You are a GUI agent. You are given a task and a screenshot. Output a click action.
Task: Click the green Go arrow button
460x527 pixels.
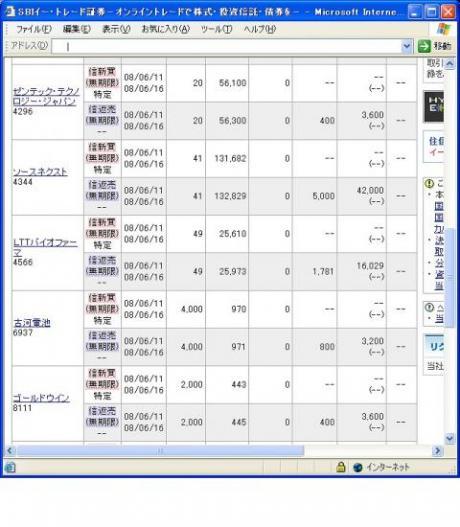point(424,46)
